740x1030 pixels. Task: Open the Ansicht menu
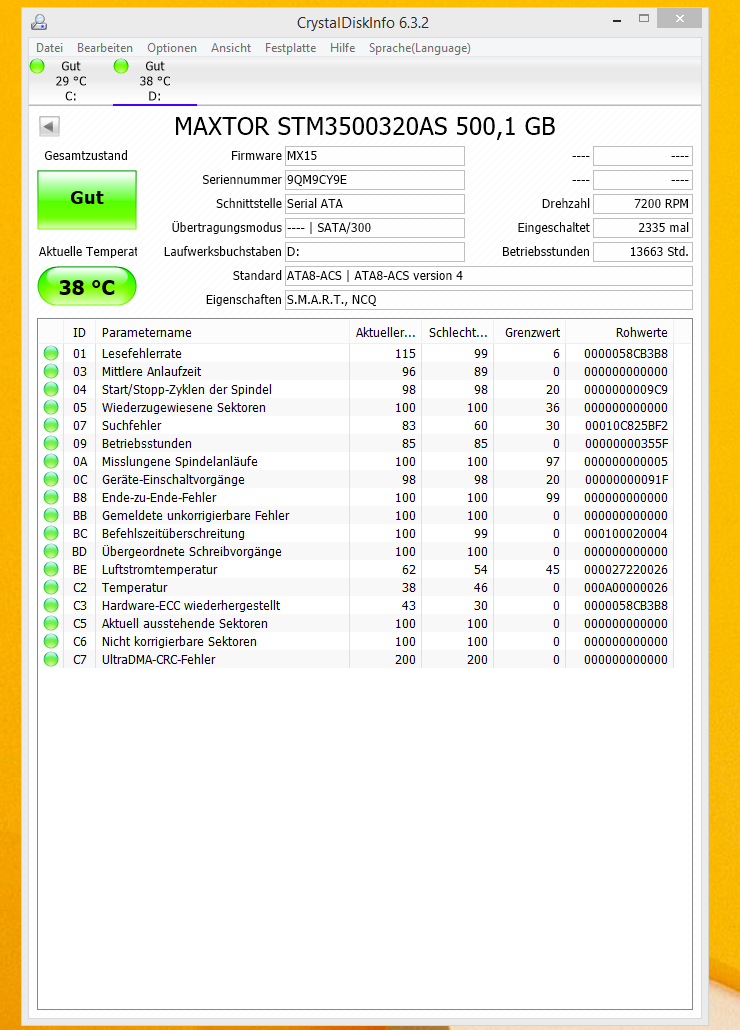point(230,48)
